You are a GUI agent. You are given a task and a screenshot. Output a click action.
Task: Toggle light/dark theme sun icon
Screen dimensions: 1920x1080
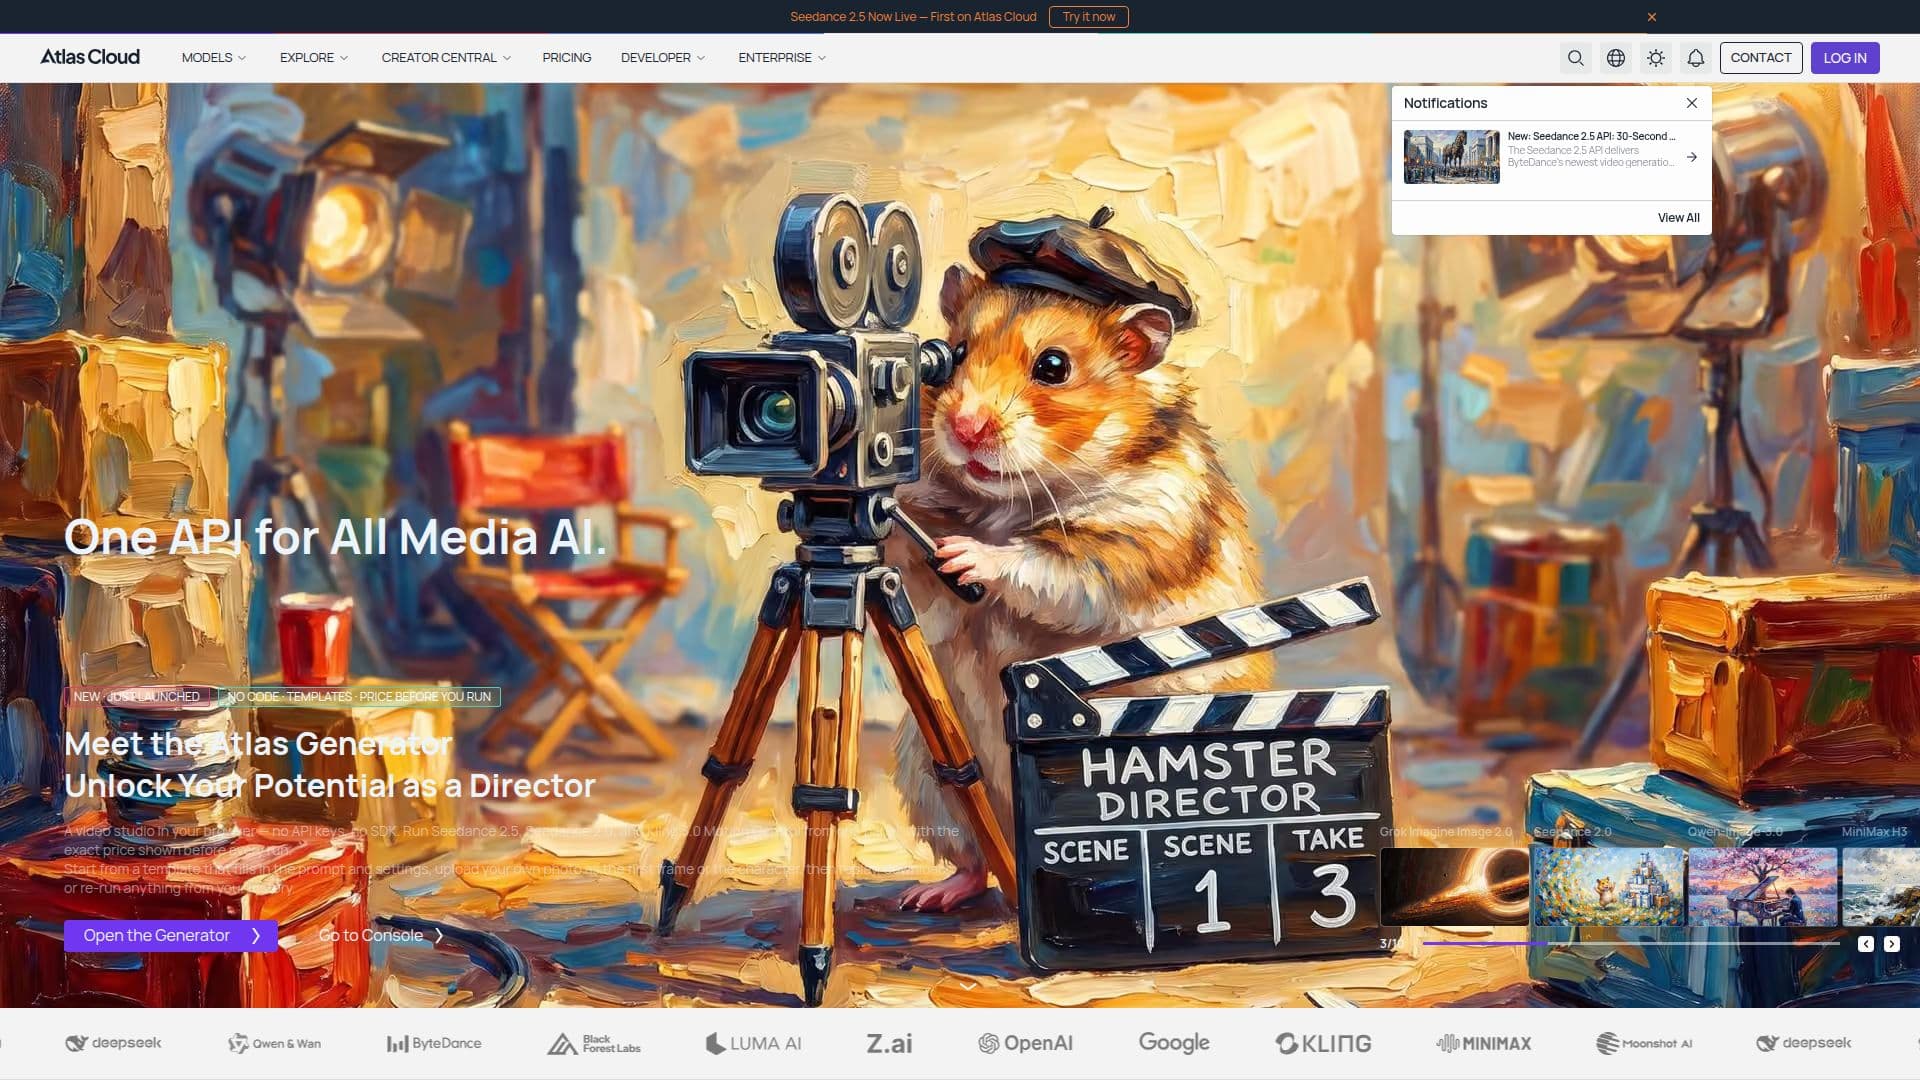point(1656,58)
